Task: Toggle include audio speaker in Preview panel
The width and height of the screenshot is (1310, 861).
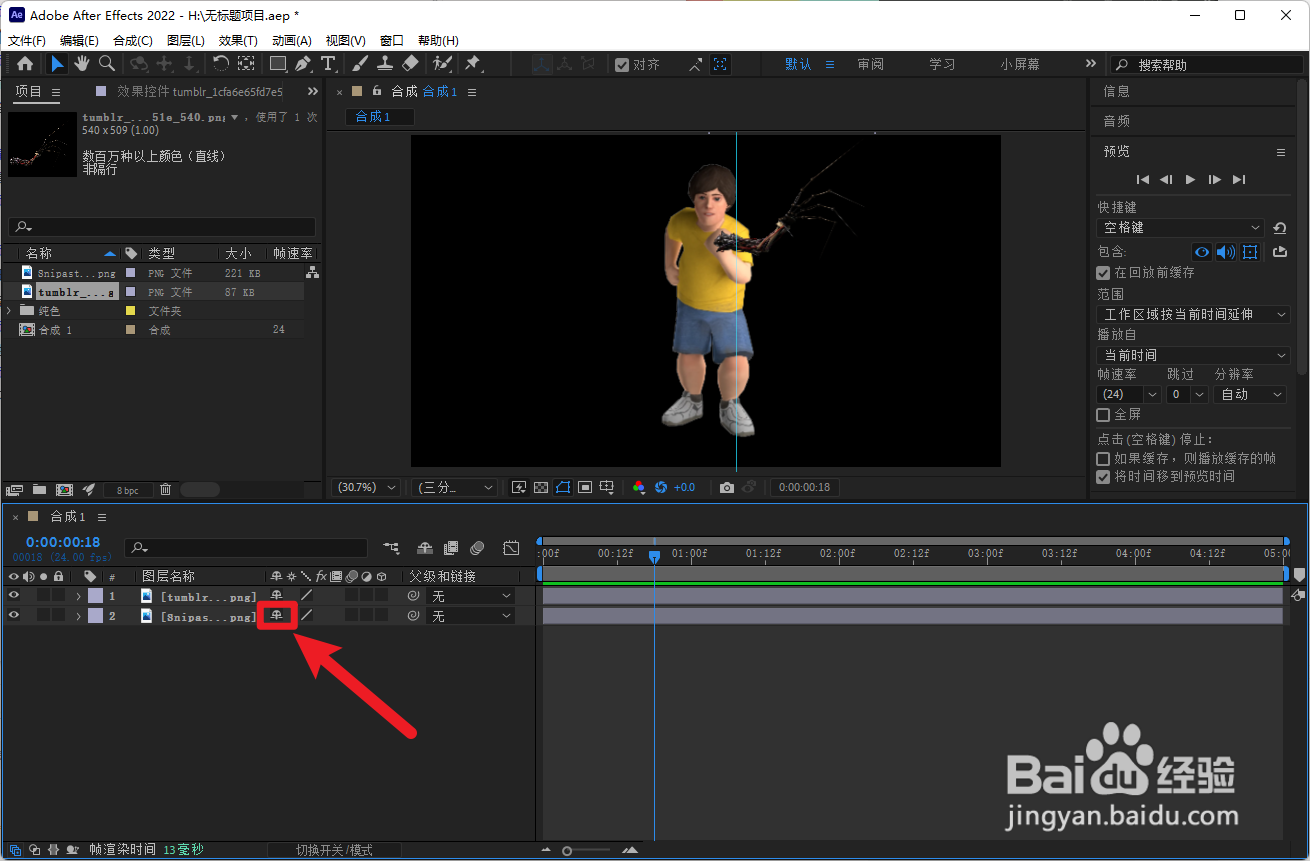Action: click(x=1226, y=252)
